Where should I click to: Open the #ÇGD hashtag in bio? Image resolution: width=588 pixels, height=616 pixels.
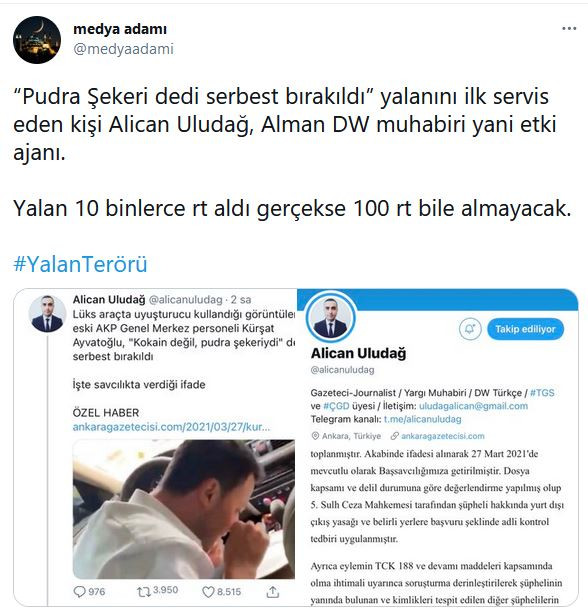336,406
